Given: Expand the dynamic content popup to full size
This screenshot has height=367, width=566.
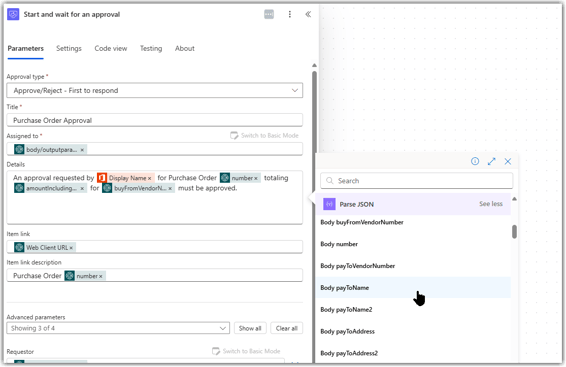Looking at the screenshot, I should 491,161.
